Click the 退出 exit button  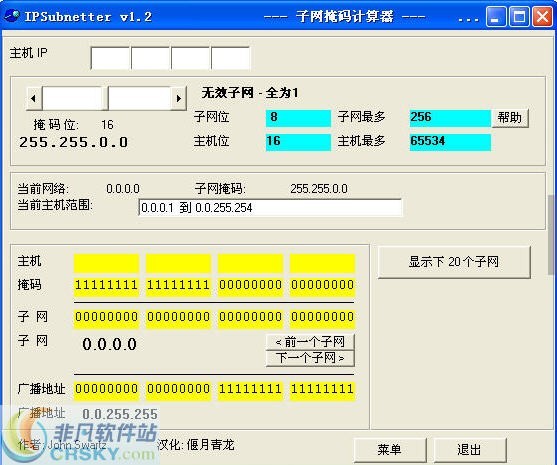coord(469,450)
